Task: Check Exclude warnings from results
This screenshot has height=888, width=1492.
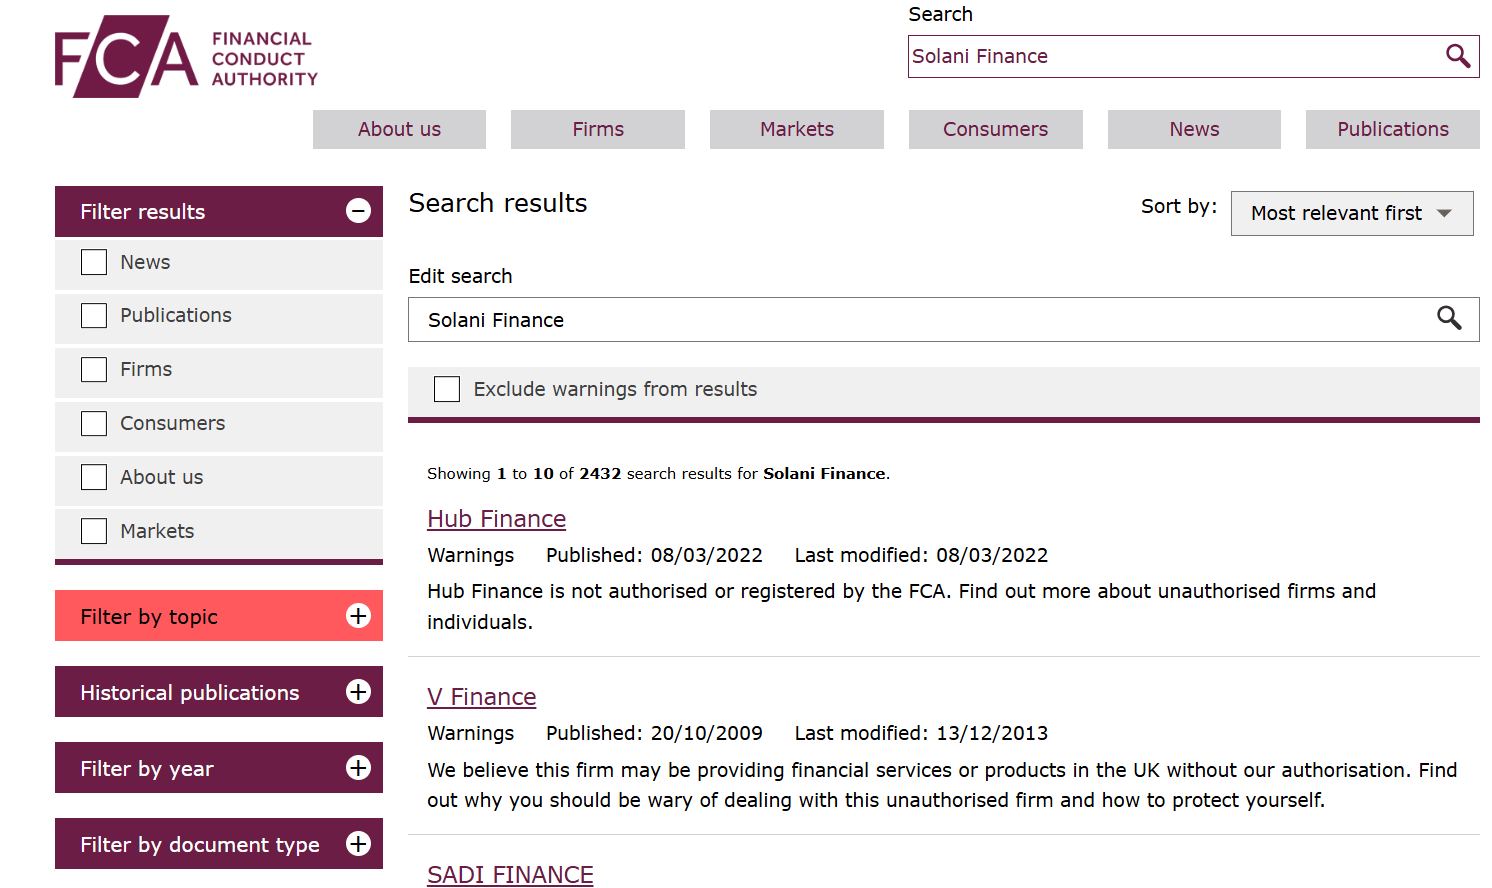Action: point(447,389)
